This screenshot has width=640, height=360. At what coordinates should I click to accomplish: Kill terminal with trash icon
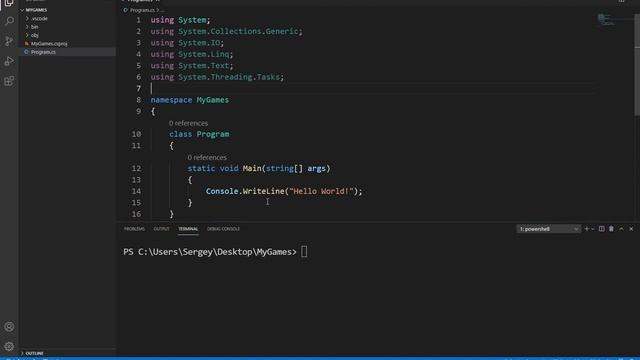click(x=611, y=229)
